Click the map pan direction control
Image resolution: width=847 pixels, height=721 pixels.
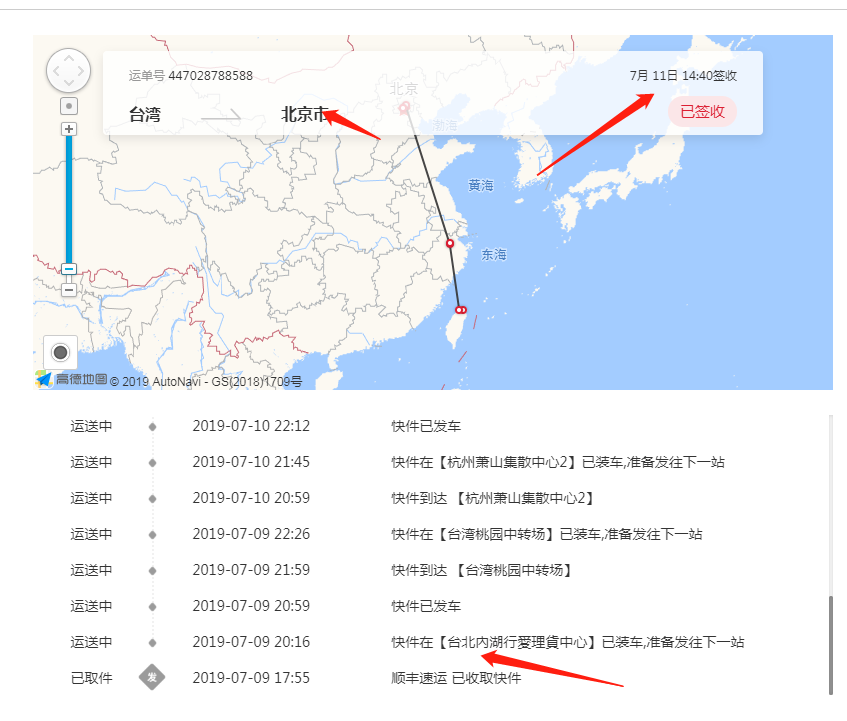click(x=69, y=71)
